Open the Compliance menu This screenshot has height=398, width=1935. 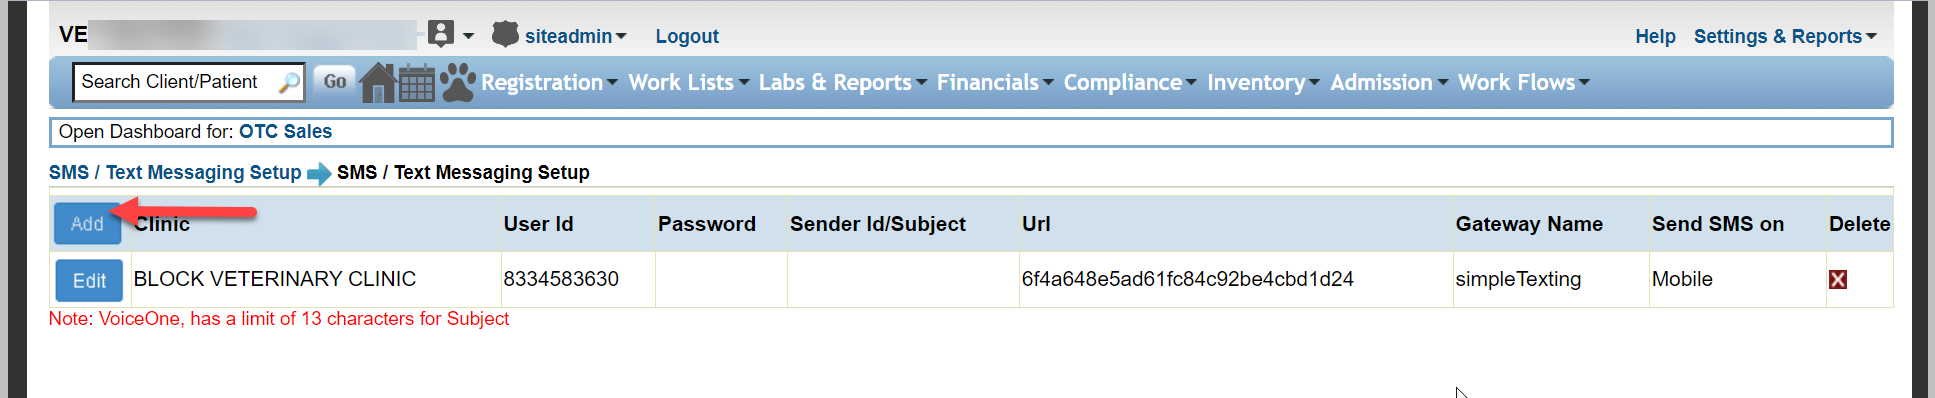(1129, 83)
